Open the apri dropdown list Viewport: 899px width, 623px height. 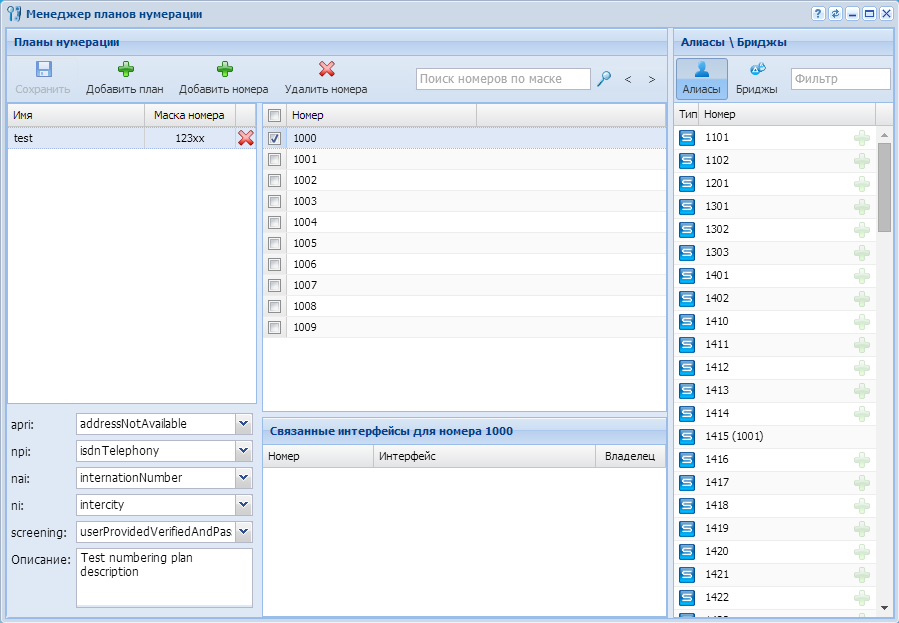click(x=243, y=424)
